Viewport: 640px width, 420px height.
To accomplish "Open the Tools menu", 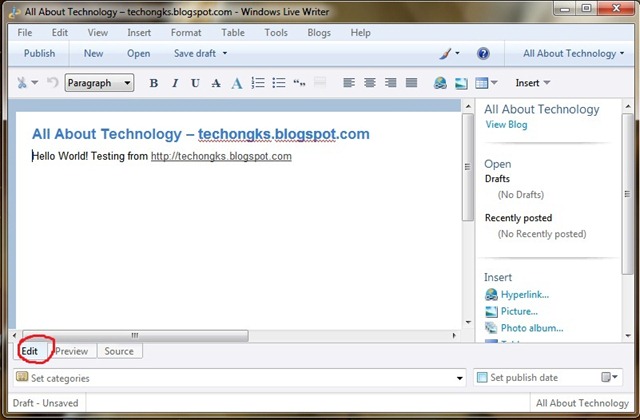I will pyautogui.click(x=276, y=33).
